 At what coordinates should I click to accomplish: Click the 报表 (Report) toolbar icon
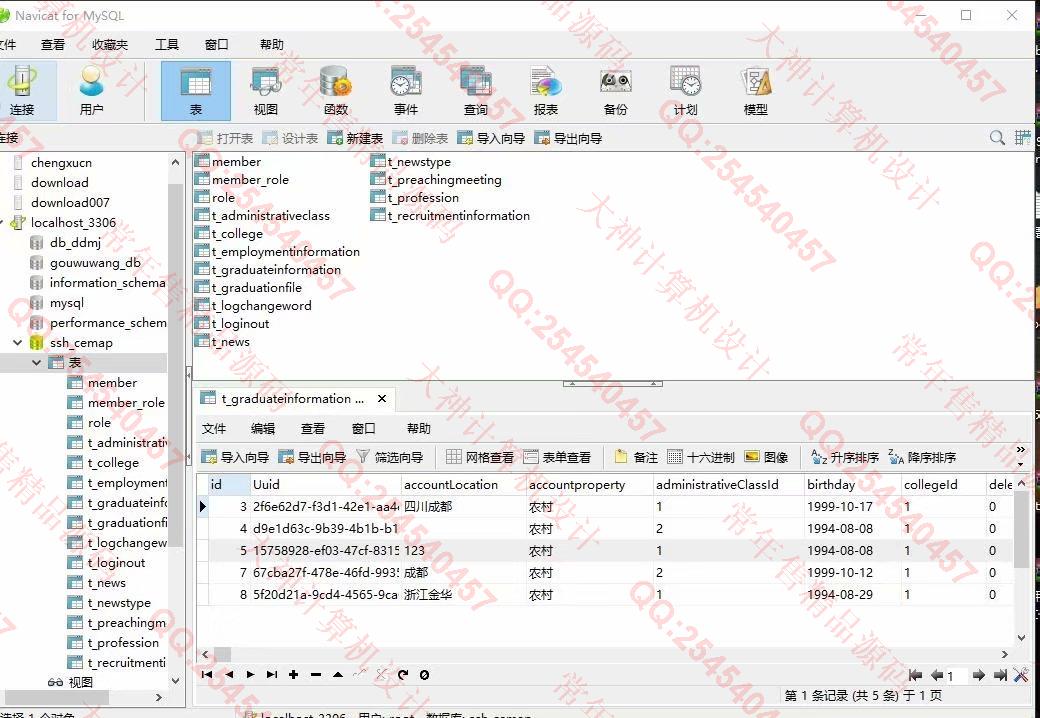[x=546, y=91]
